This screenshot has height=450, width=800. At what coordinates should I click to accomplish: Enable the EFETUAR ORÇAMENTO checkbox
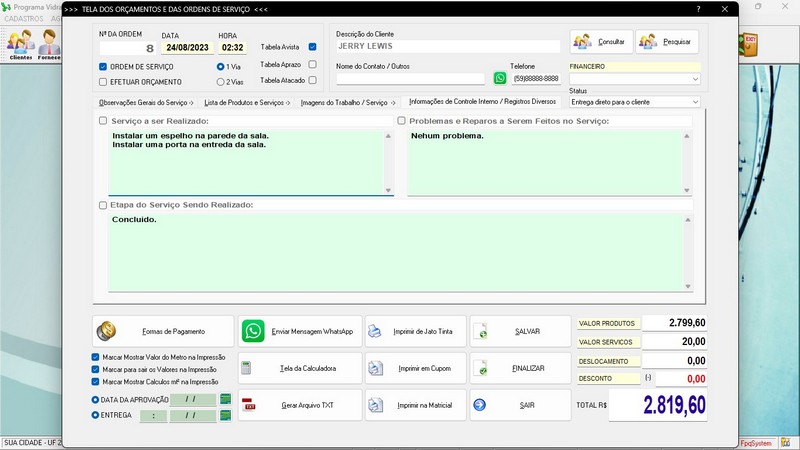point(103,82)
